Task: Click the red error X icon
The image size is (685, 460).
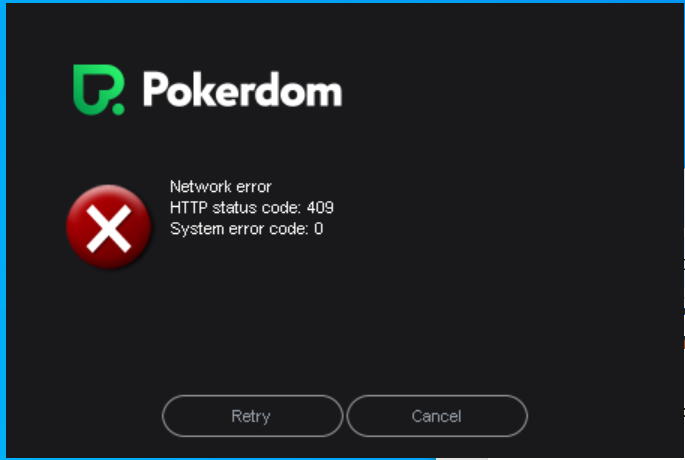Action: [x=109, y=227]
